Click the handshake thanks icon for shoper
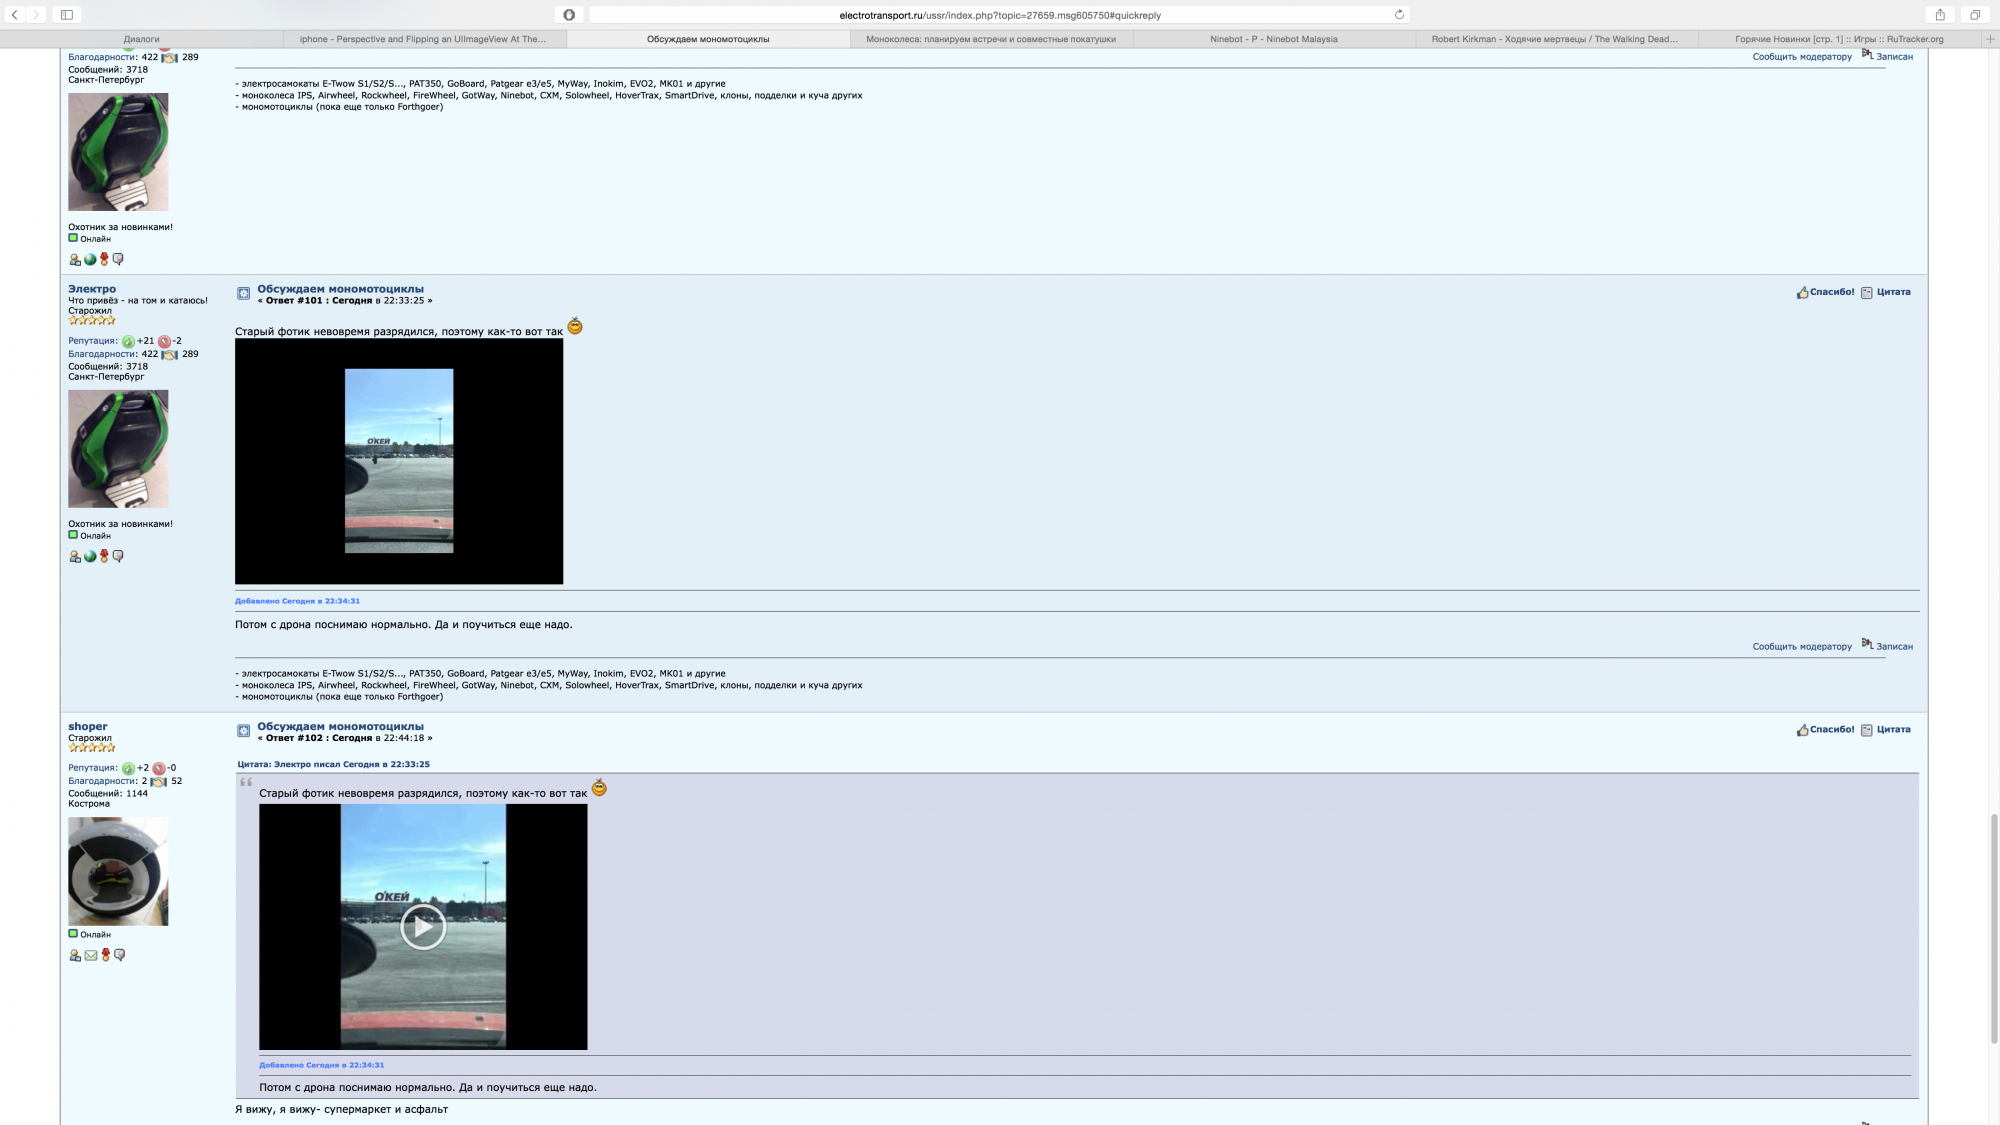The image size is (2000, 1125). pos(158,782)
